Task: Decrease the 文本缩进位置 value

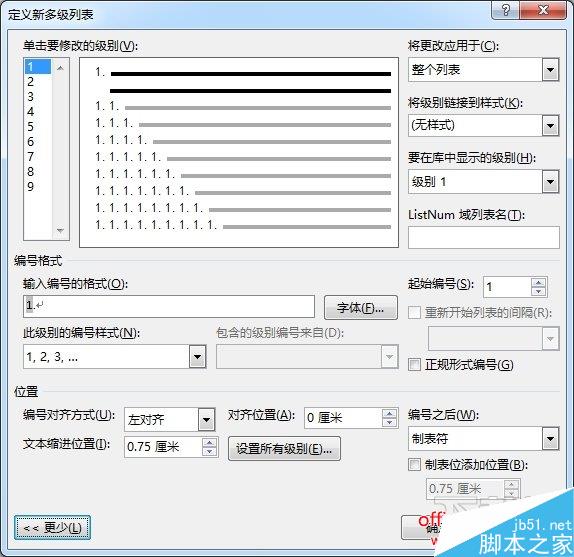Action: (209, 452)
